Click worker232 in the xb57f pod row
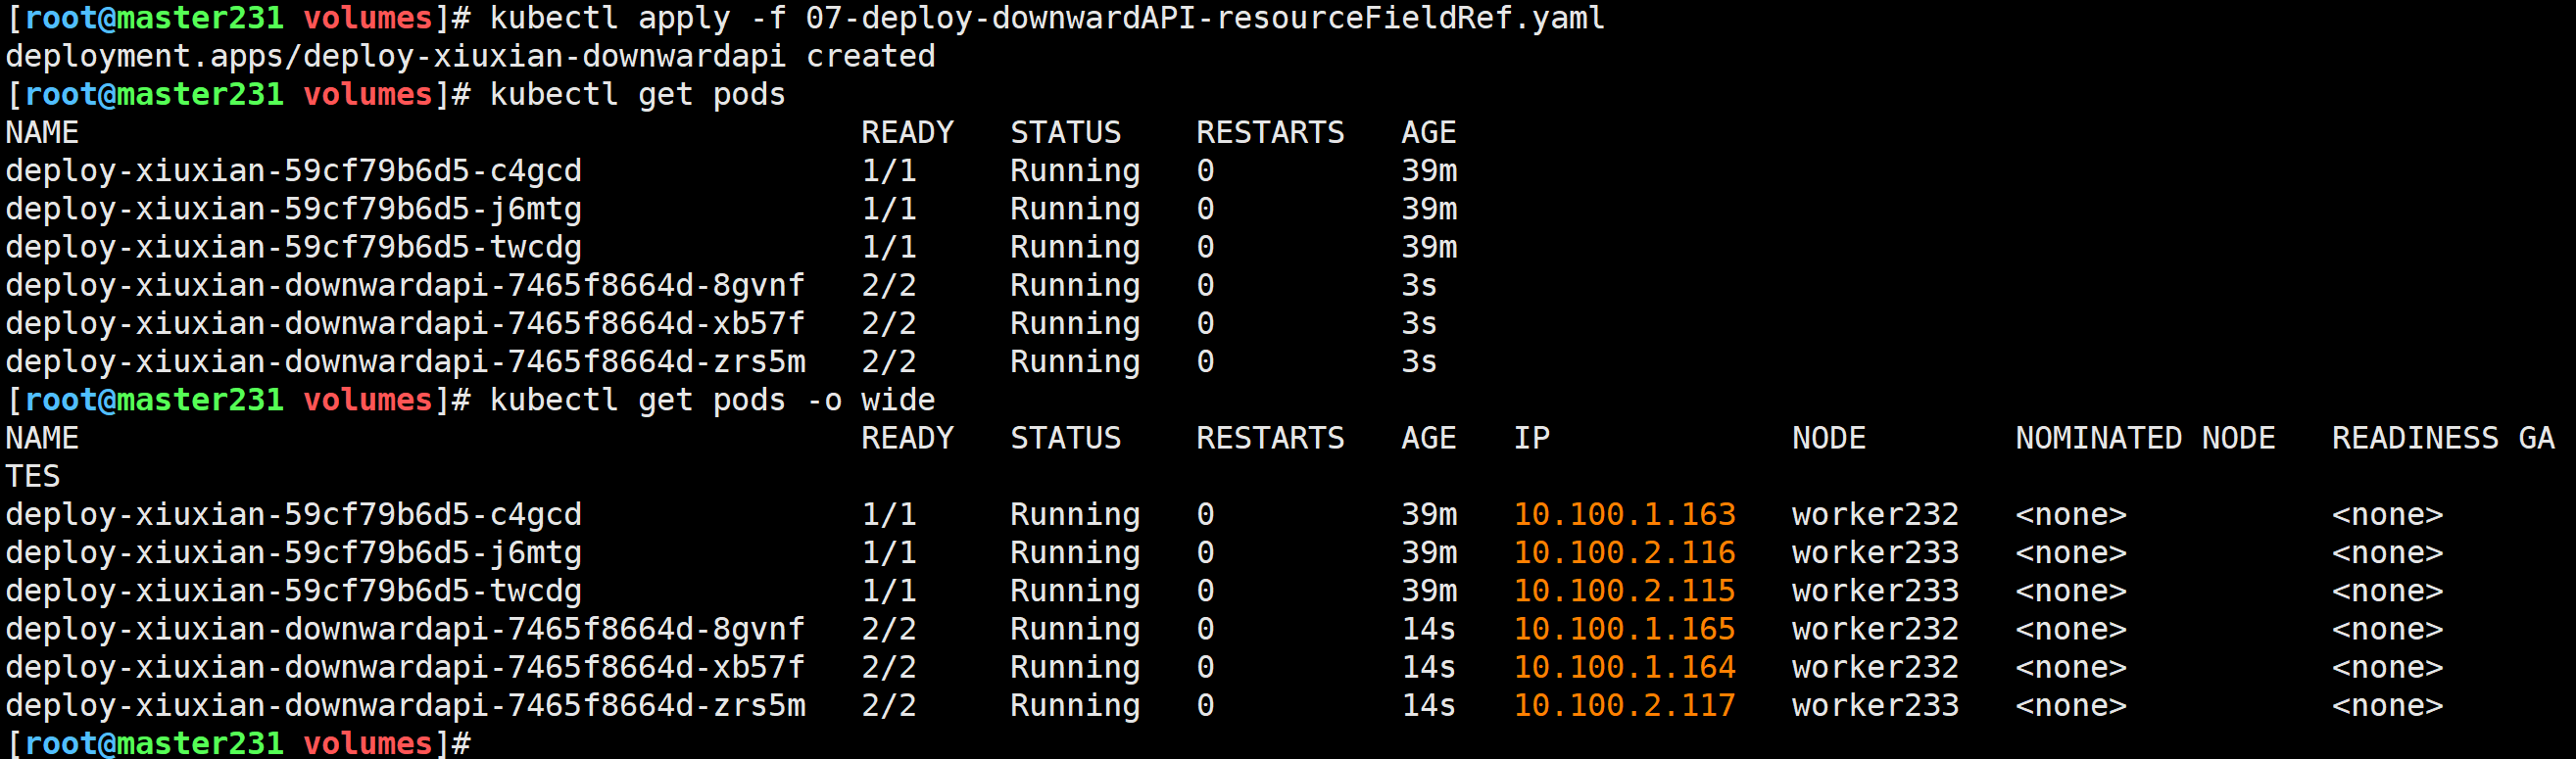Image resolution: width=2576 pixels, height=759 pixels. [1875, 666]
